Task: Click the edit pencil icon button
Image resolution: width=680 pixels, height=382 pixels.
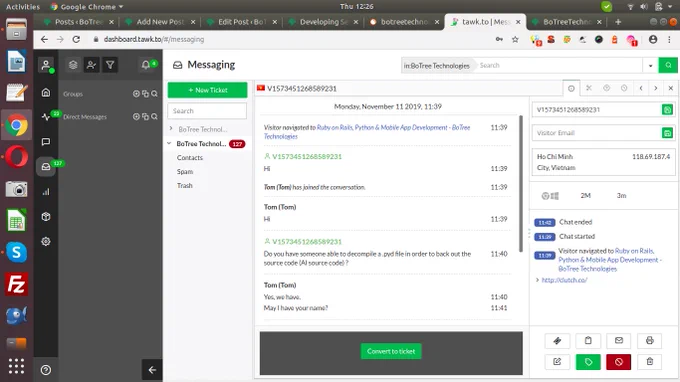Action: (x=557, y=362)
